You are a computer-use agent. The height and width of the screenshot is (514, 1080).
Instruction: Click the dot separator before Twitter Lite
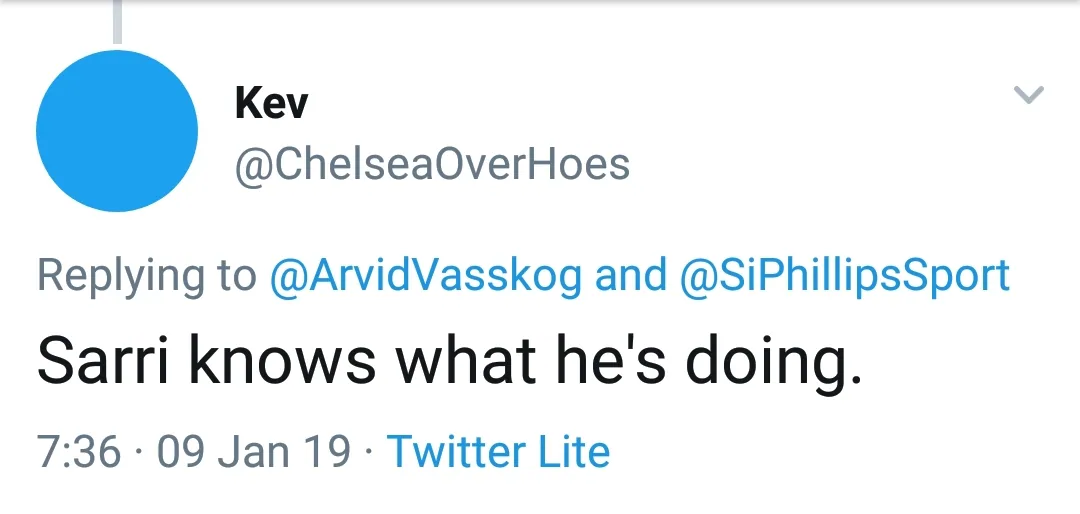(369, 452)
